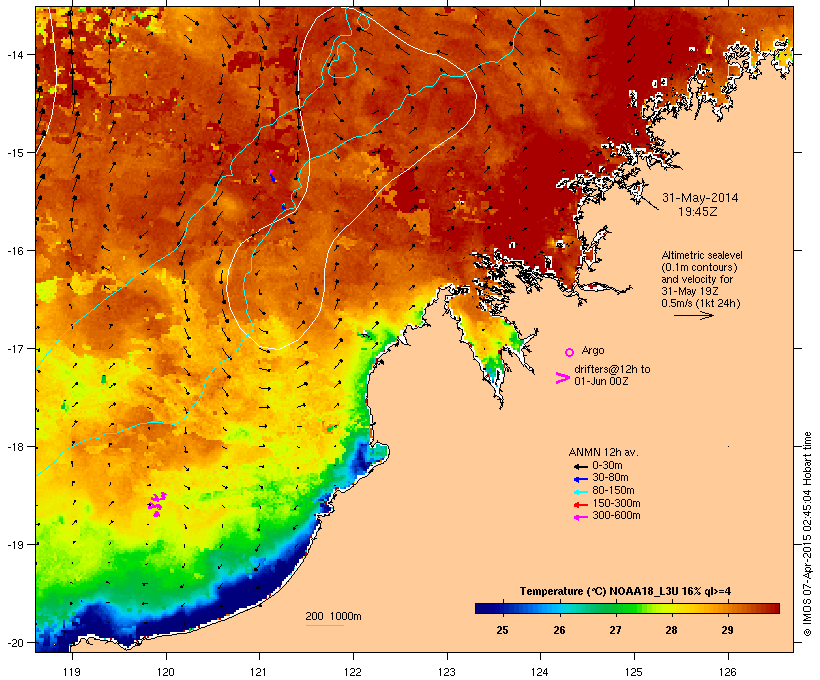
Task: Click the black 0-30m legend arrow
Action: (580, 466)
